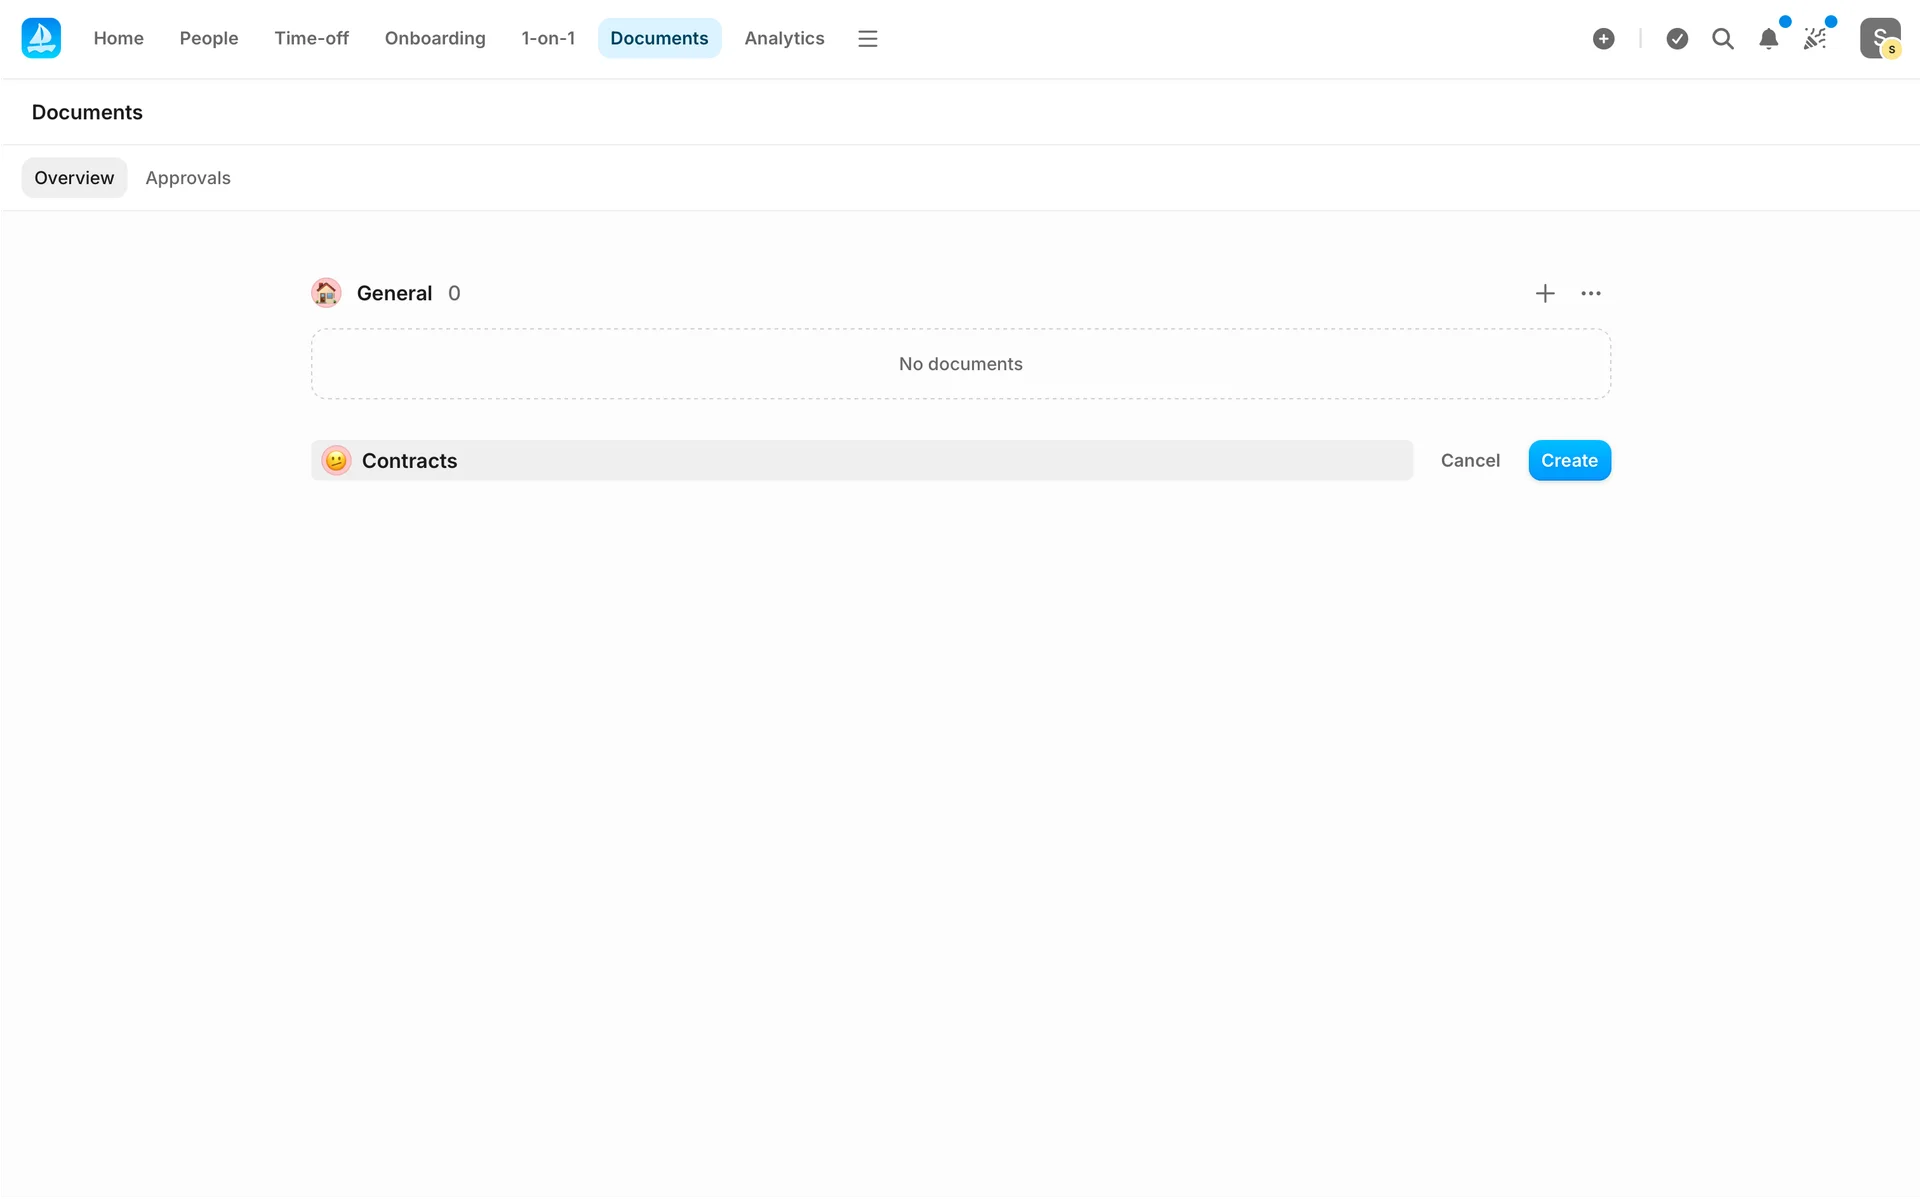Image resolution: width=1920 pixels, height=1200 pixels.
Task: Open search via magnifier icon
Action: [1722, 38]
